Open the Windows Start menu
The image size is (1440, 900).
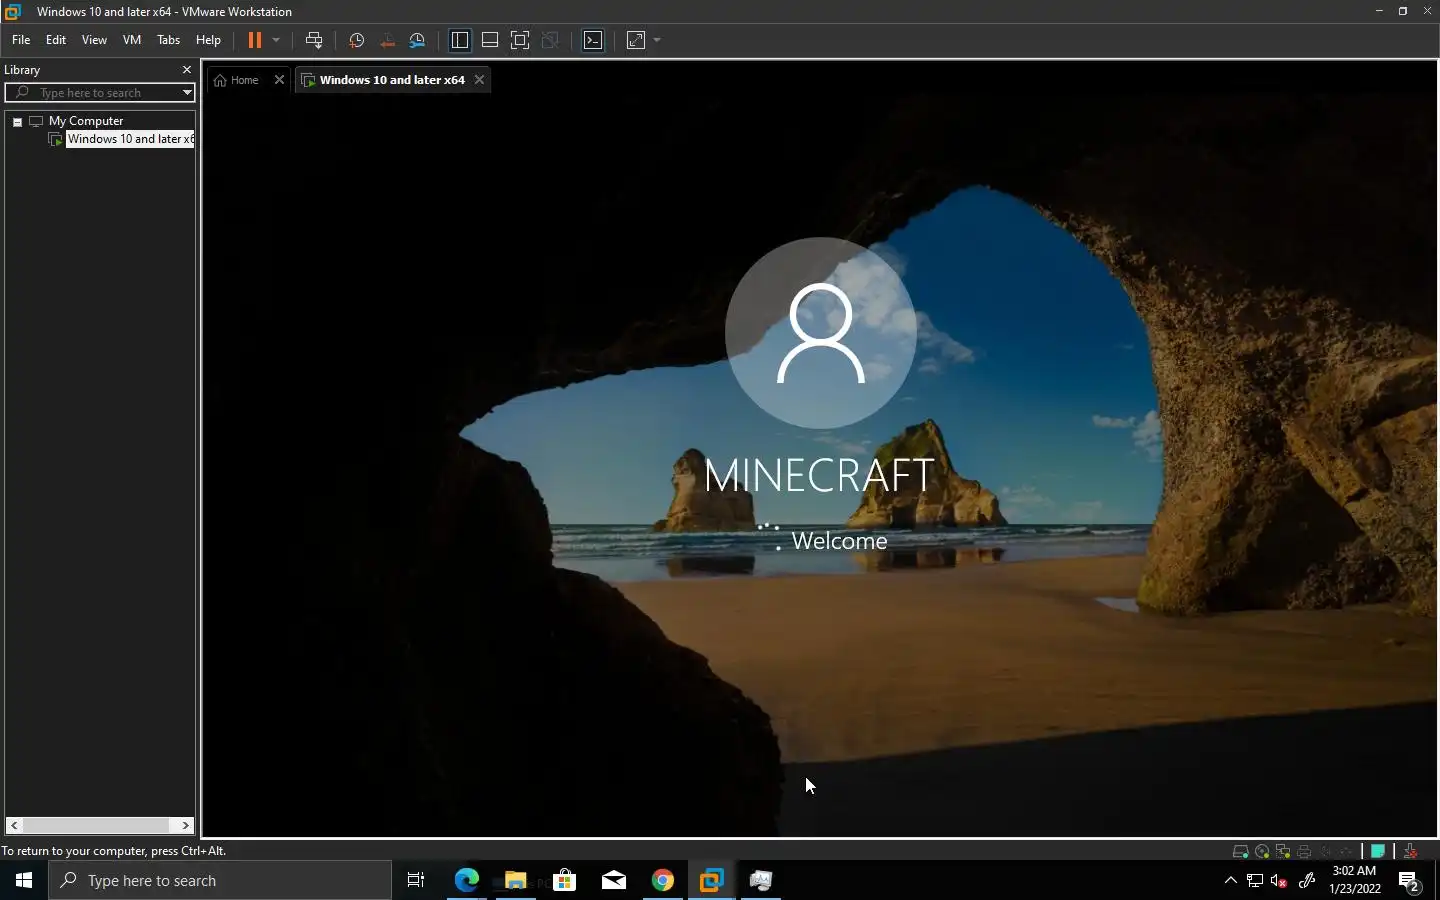tap(24, 880)
